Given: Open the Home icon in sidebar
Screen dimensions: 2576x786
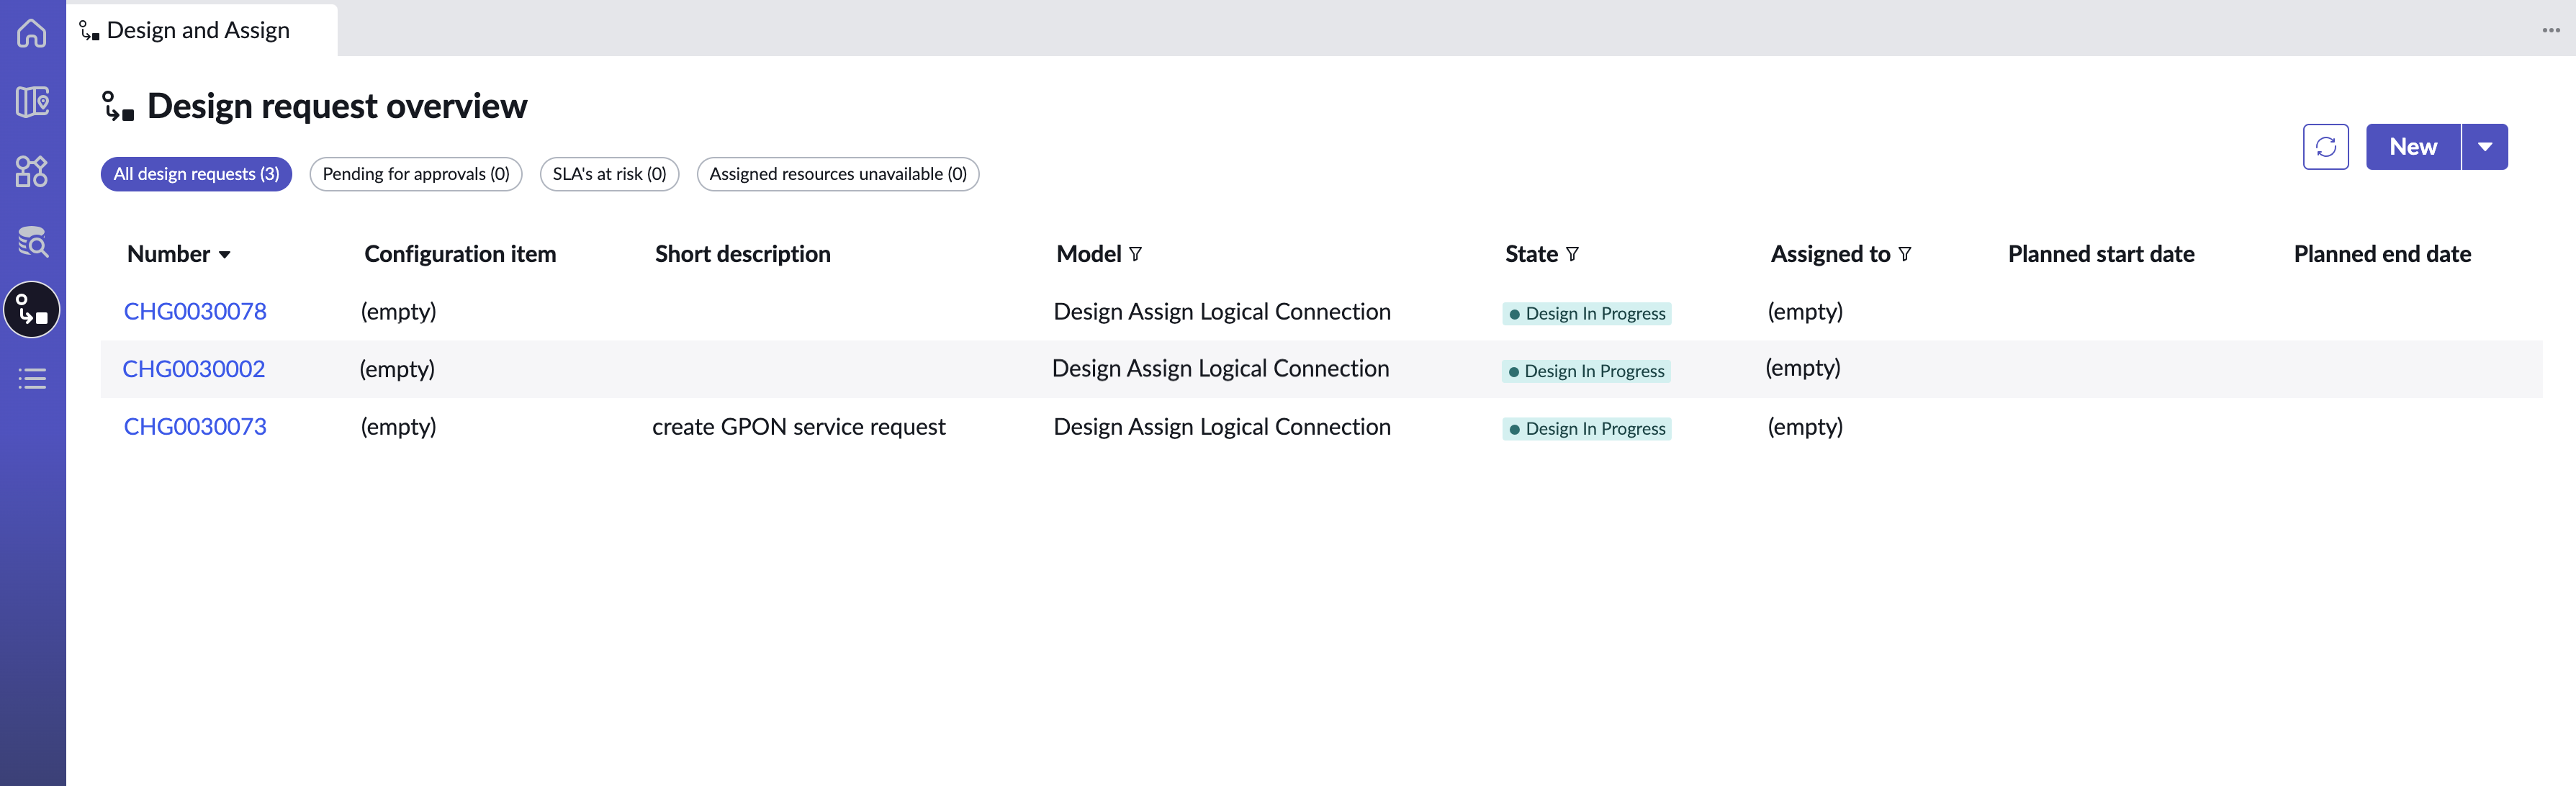Looking at the screenshot, I should coord(32,33).
